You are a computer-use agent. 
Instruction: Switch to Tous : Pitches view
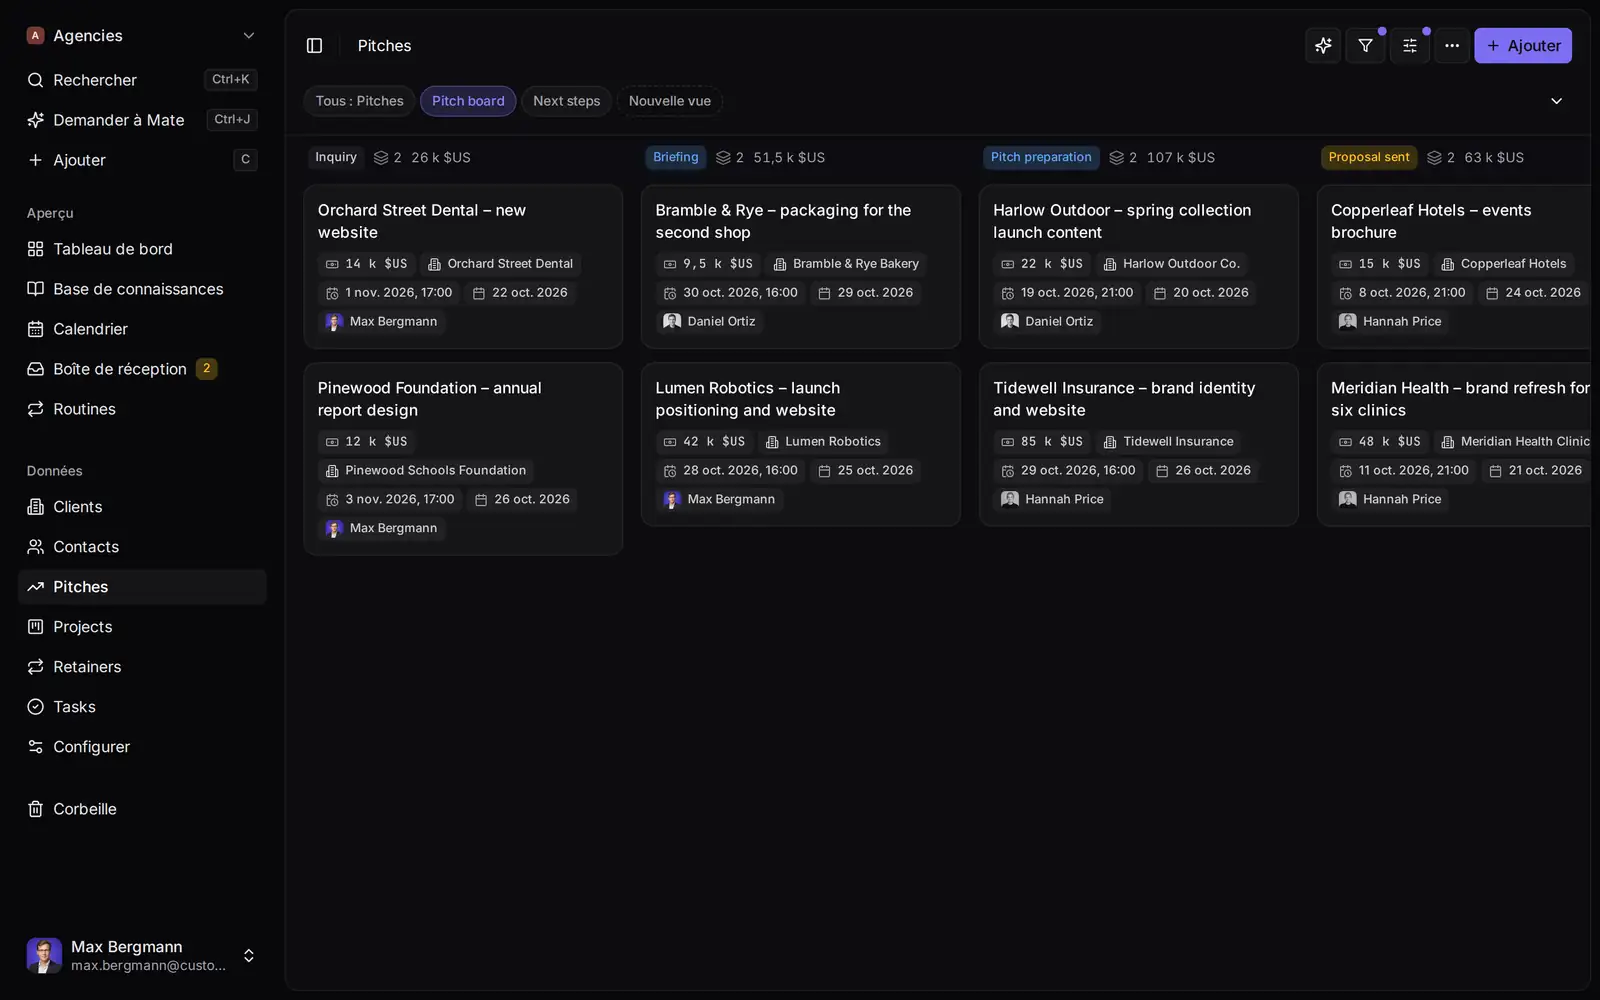click(360, 101)
